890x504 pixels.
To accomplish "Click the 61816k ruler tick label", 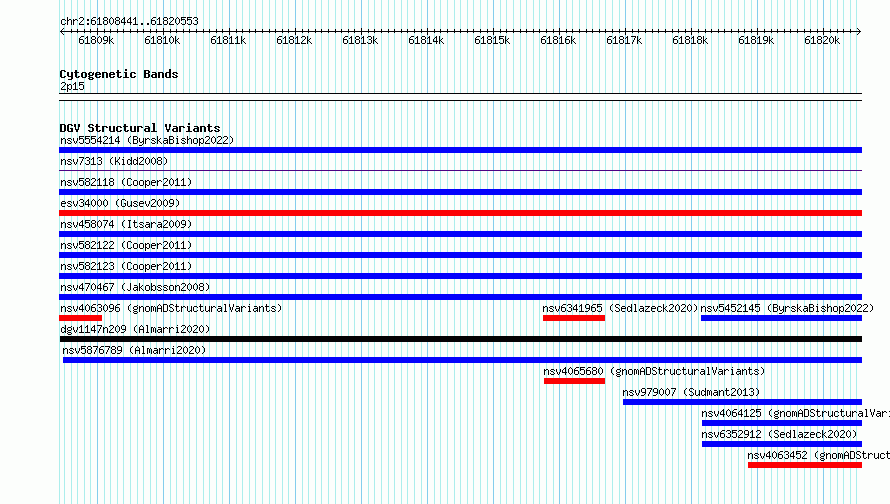I will pyautogui.click(x=558, y=40).
